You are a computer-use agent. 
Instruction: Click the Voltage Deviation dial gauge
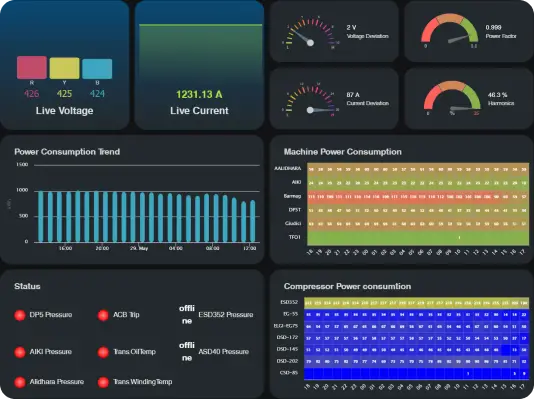(x=311, y=33)
